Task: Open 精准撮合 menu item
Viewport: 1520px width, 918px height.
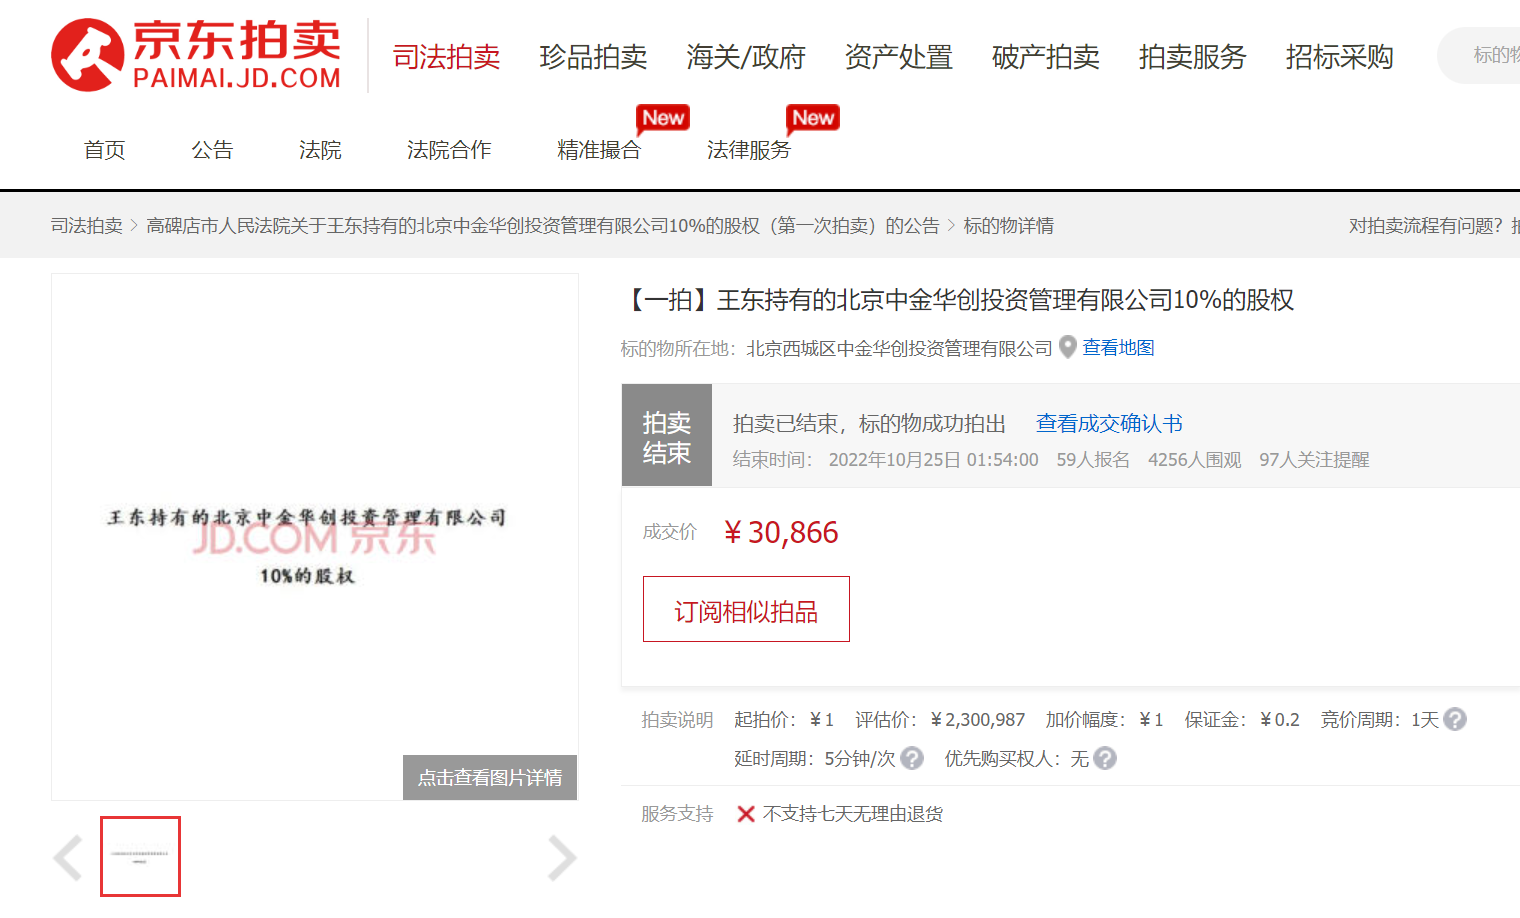Action: pyautogui.click(x=599, y=150)
